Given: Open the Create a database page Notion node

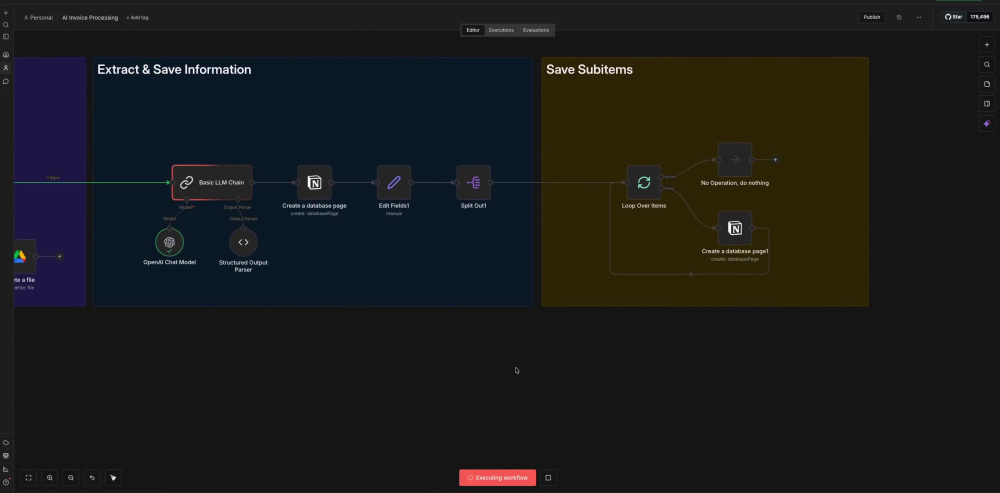Looking at the screenshot, I should click(314, 182).
